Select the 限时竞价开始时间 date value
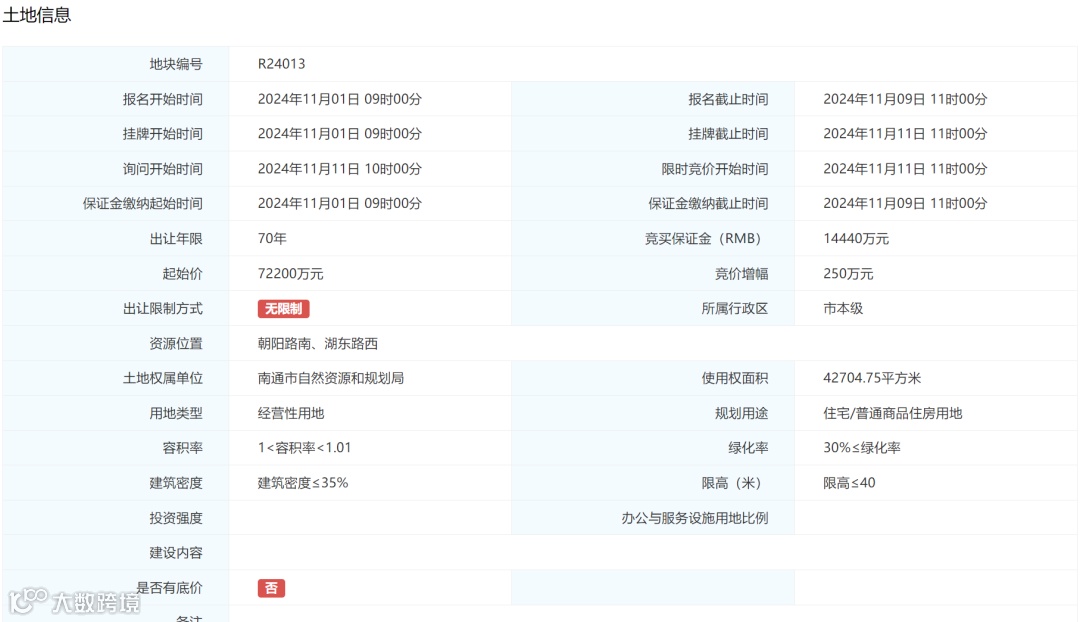The height and width of the screenshot is (622, 1080). (x=905, y=169)
